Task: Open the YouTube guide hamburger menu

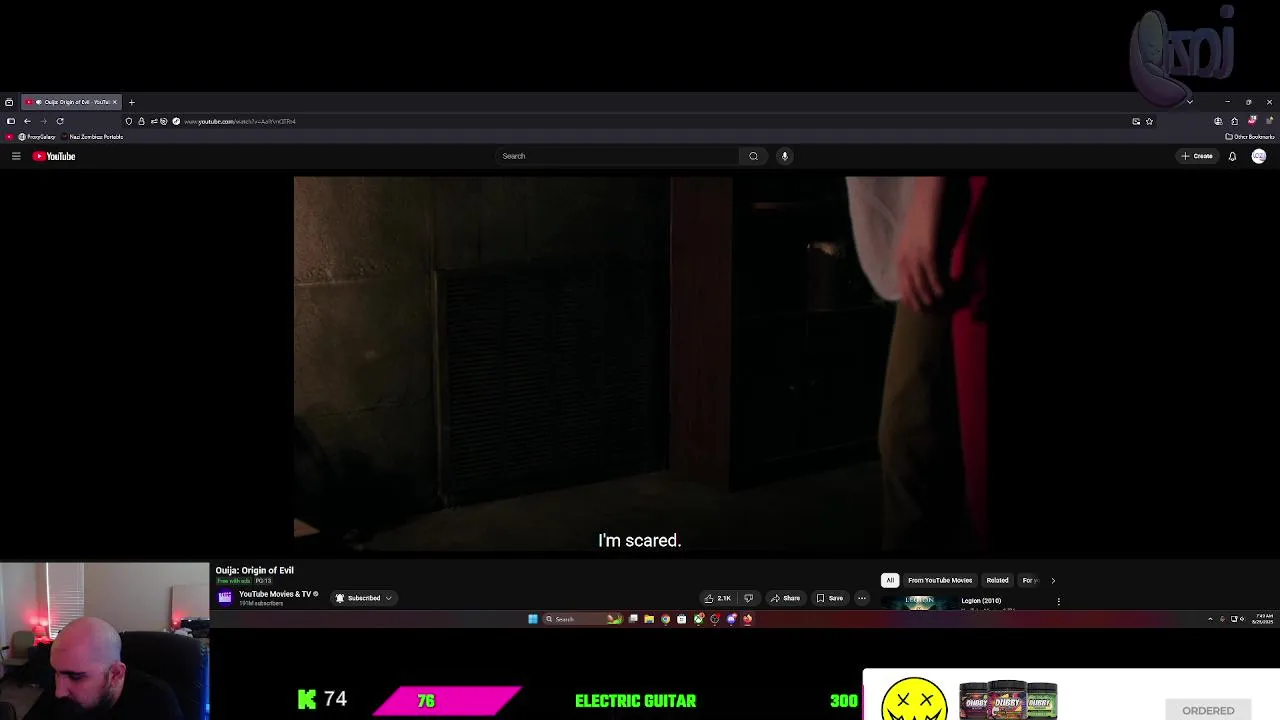Action: tap(16, 156)
